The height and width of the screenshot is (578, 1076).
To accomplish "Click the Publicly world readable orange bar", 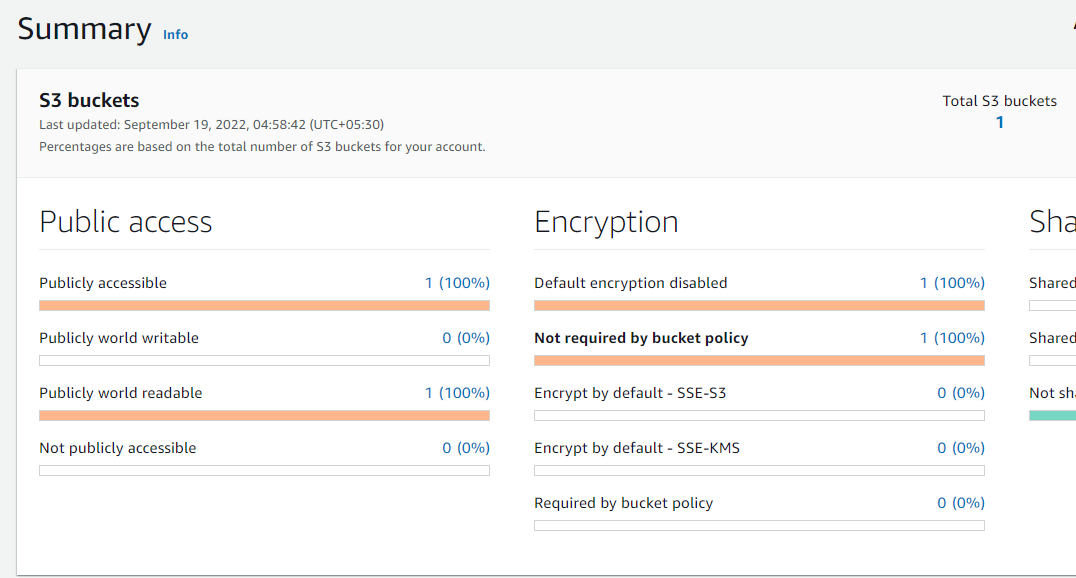I will tap(264, 415).
